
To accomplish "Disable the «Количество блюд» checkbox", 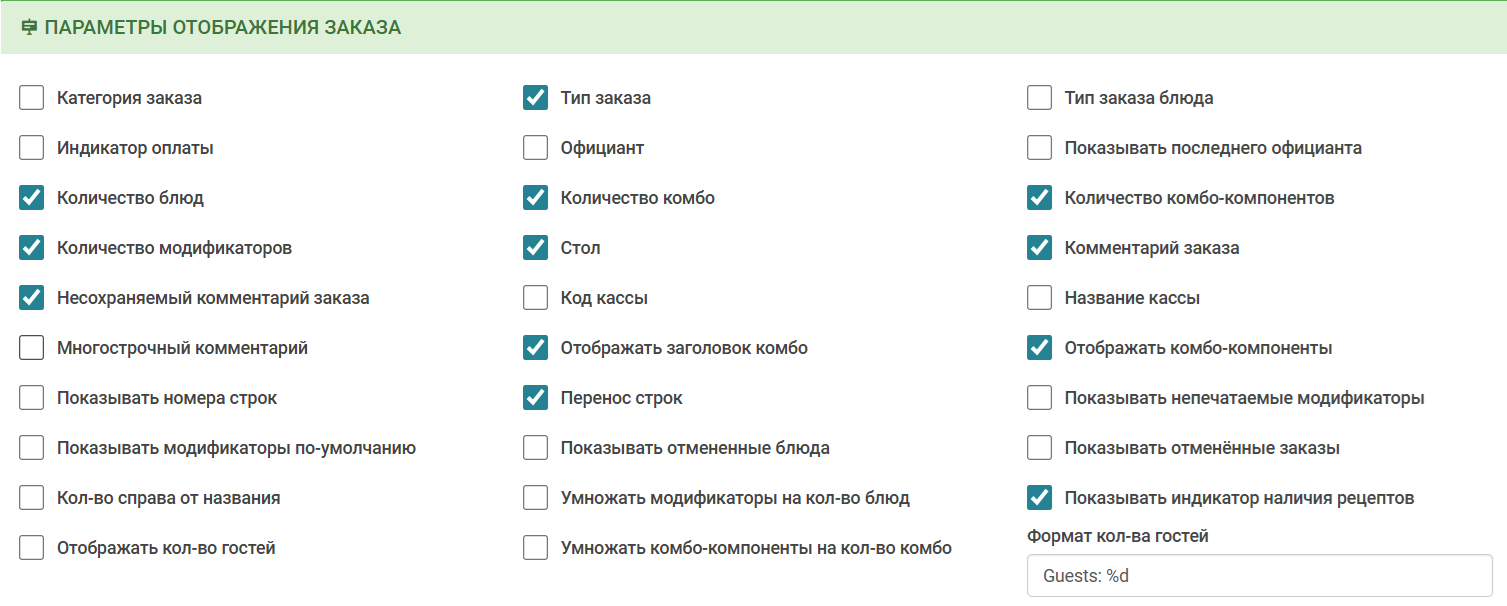I will (x=32, y=198).
